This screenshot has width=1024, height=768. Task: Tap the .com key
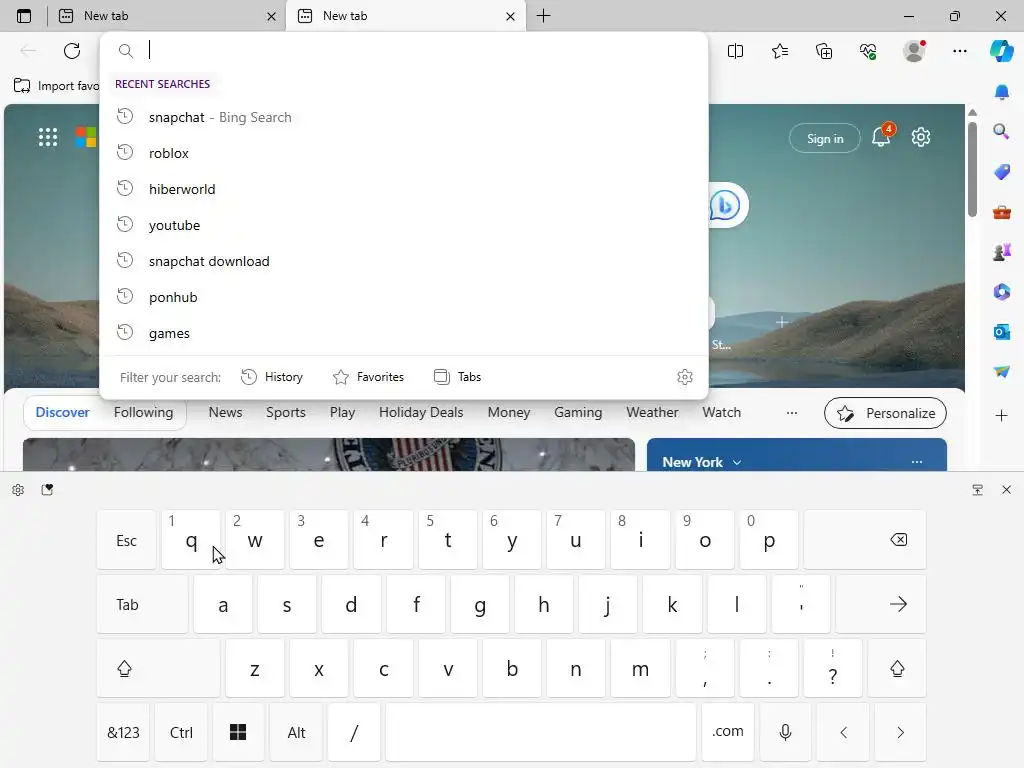point(728,732)
